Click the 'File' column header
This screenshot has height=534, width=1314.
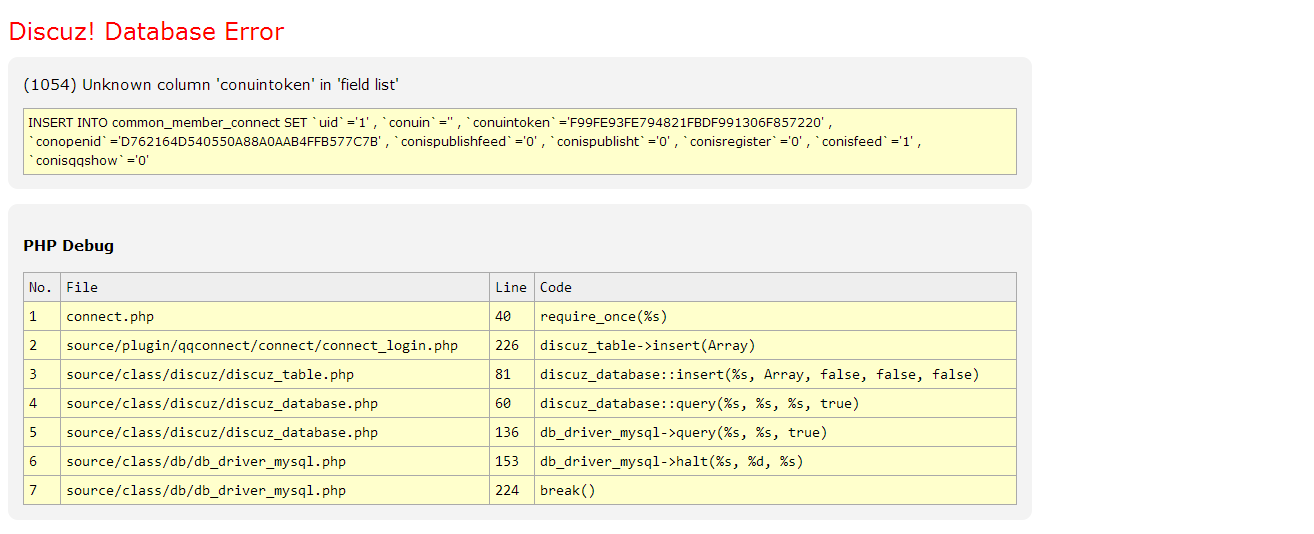coord(82,287)
